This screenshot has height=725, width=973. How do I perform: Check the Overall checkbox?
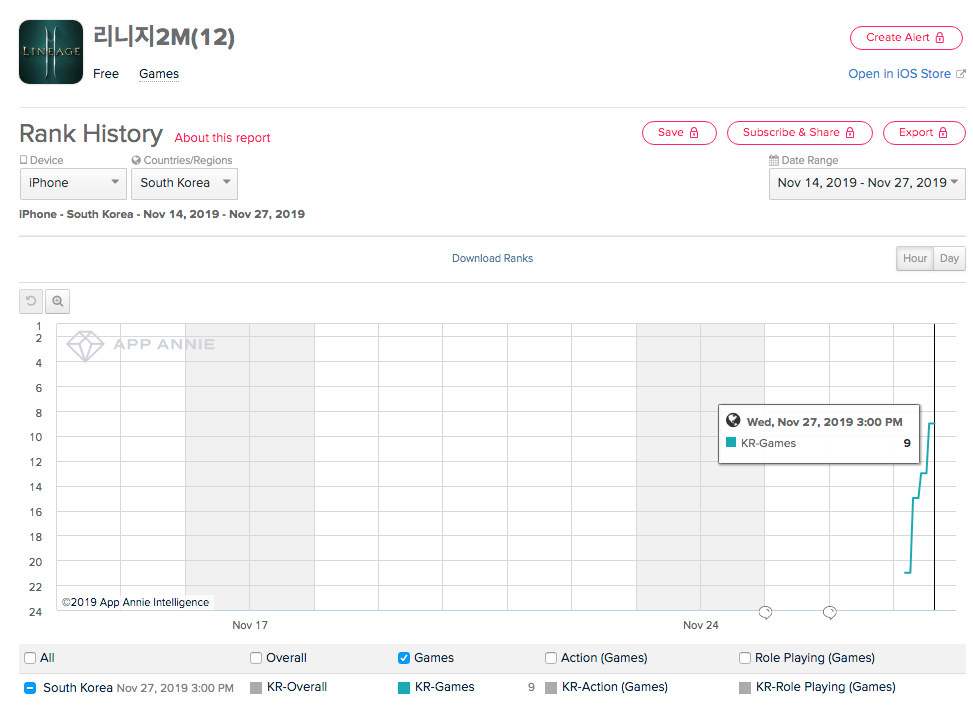256,658
